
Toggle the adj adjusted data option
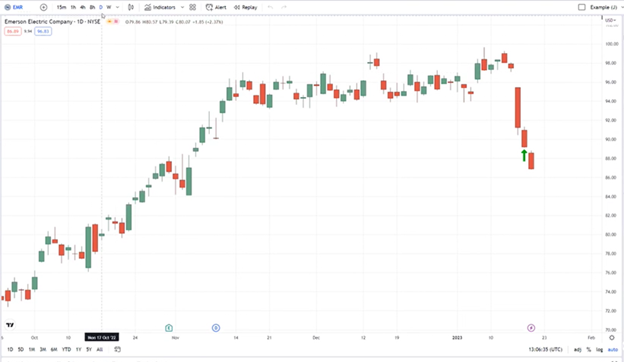[x=577, y=350]
